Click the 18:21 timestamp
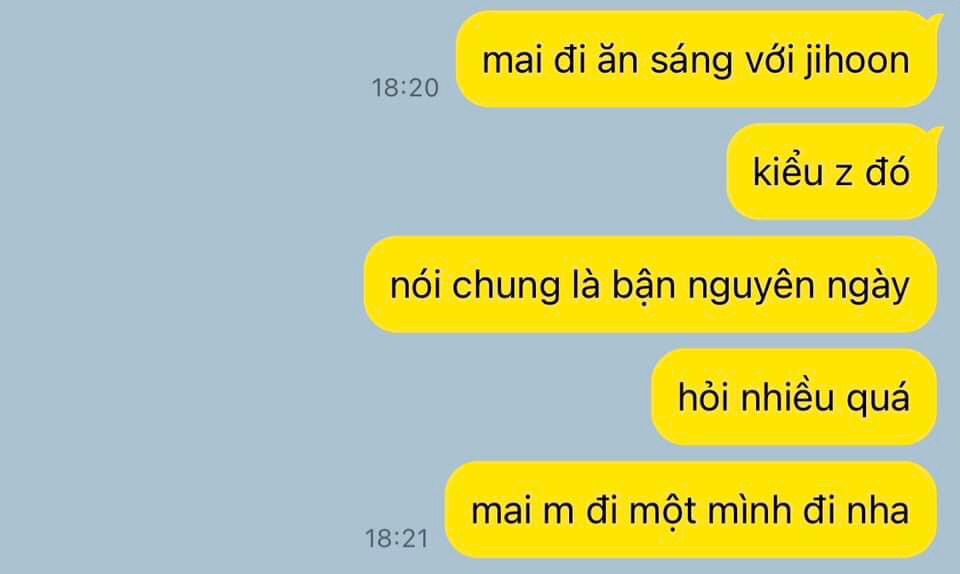 point(397,539)
